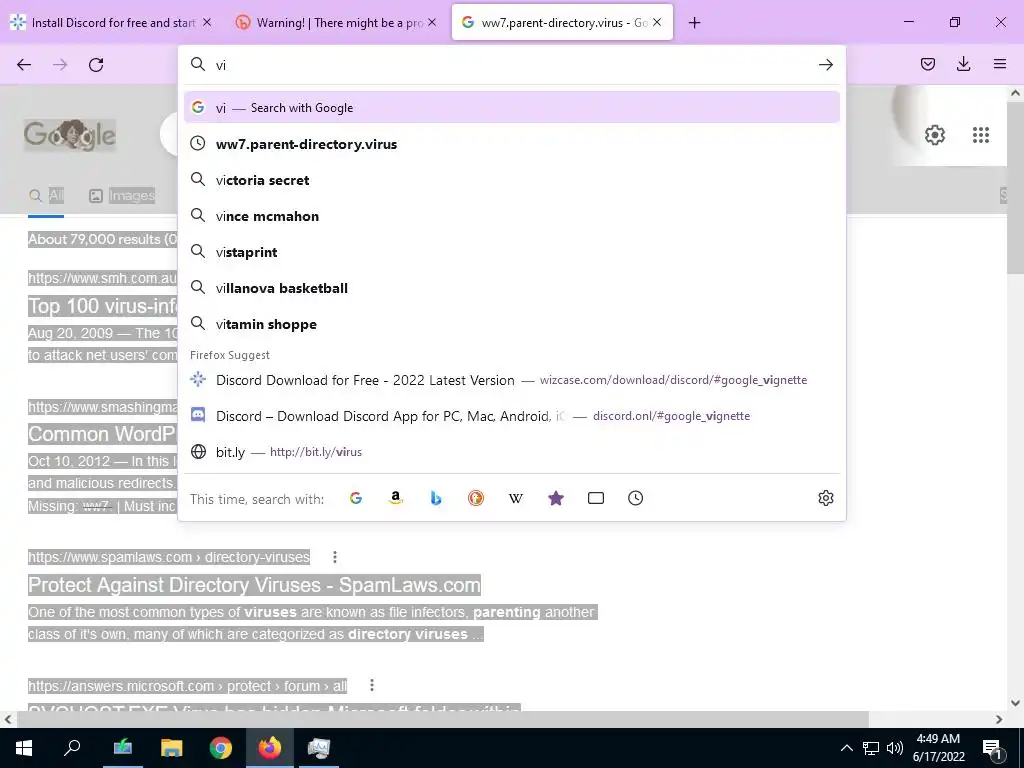Screen dimensions: 1024x768
Task: Launch Google Chrome from the taskbar
Action: pyautogui.click(x=221, y=748)
